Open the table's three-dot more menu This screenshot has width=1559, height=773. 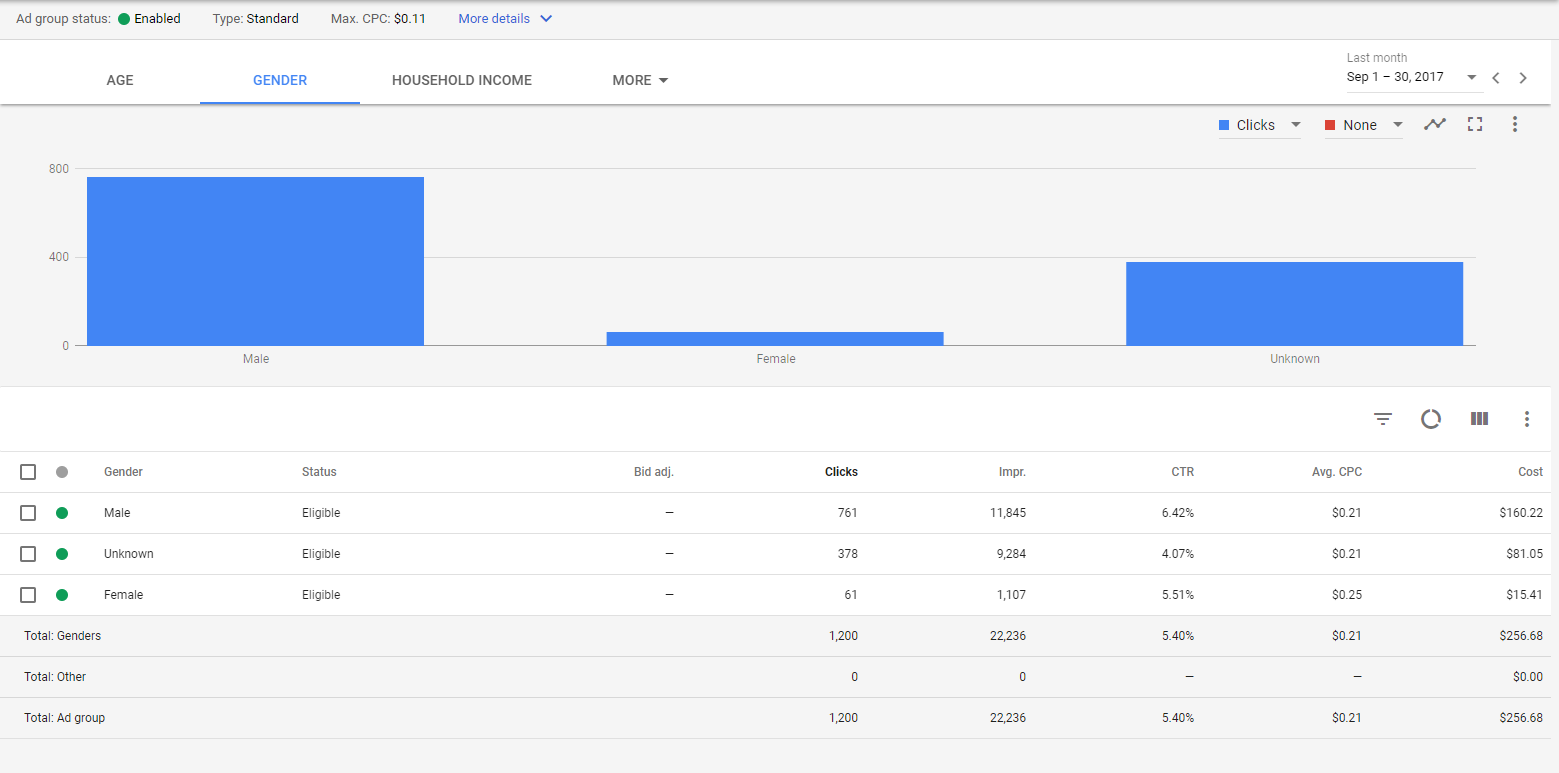coord(1527,419)
